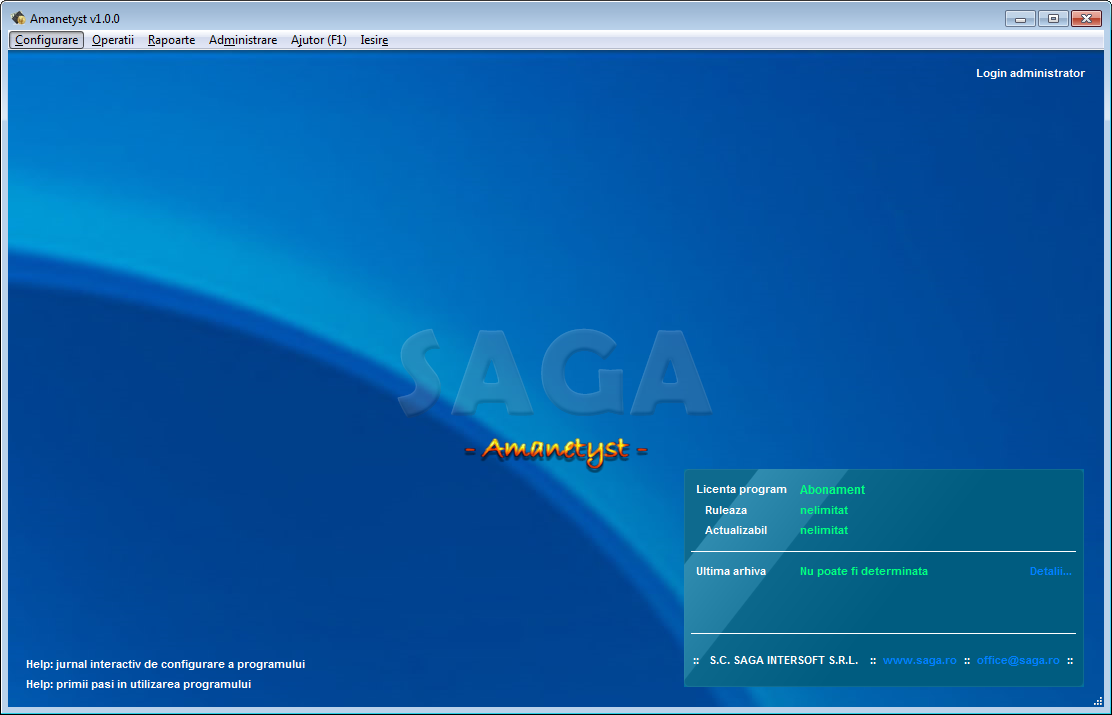Click the Iesire menu to exit
This screenshot has height=715, width=1112.
click(x=374, y=40)
